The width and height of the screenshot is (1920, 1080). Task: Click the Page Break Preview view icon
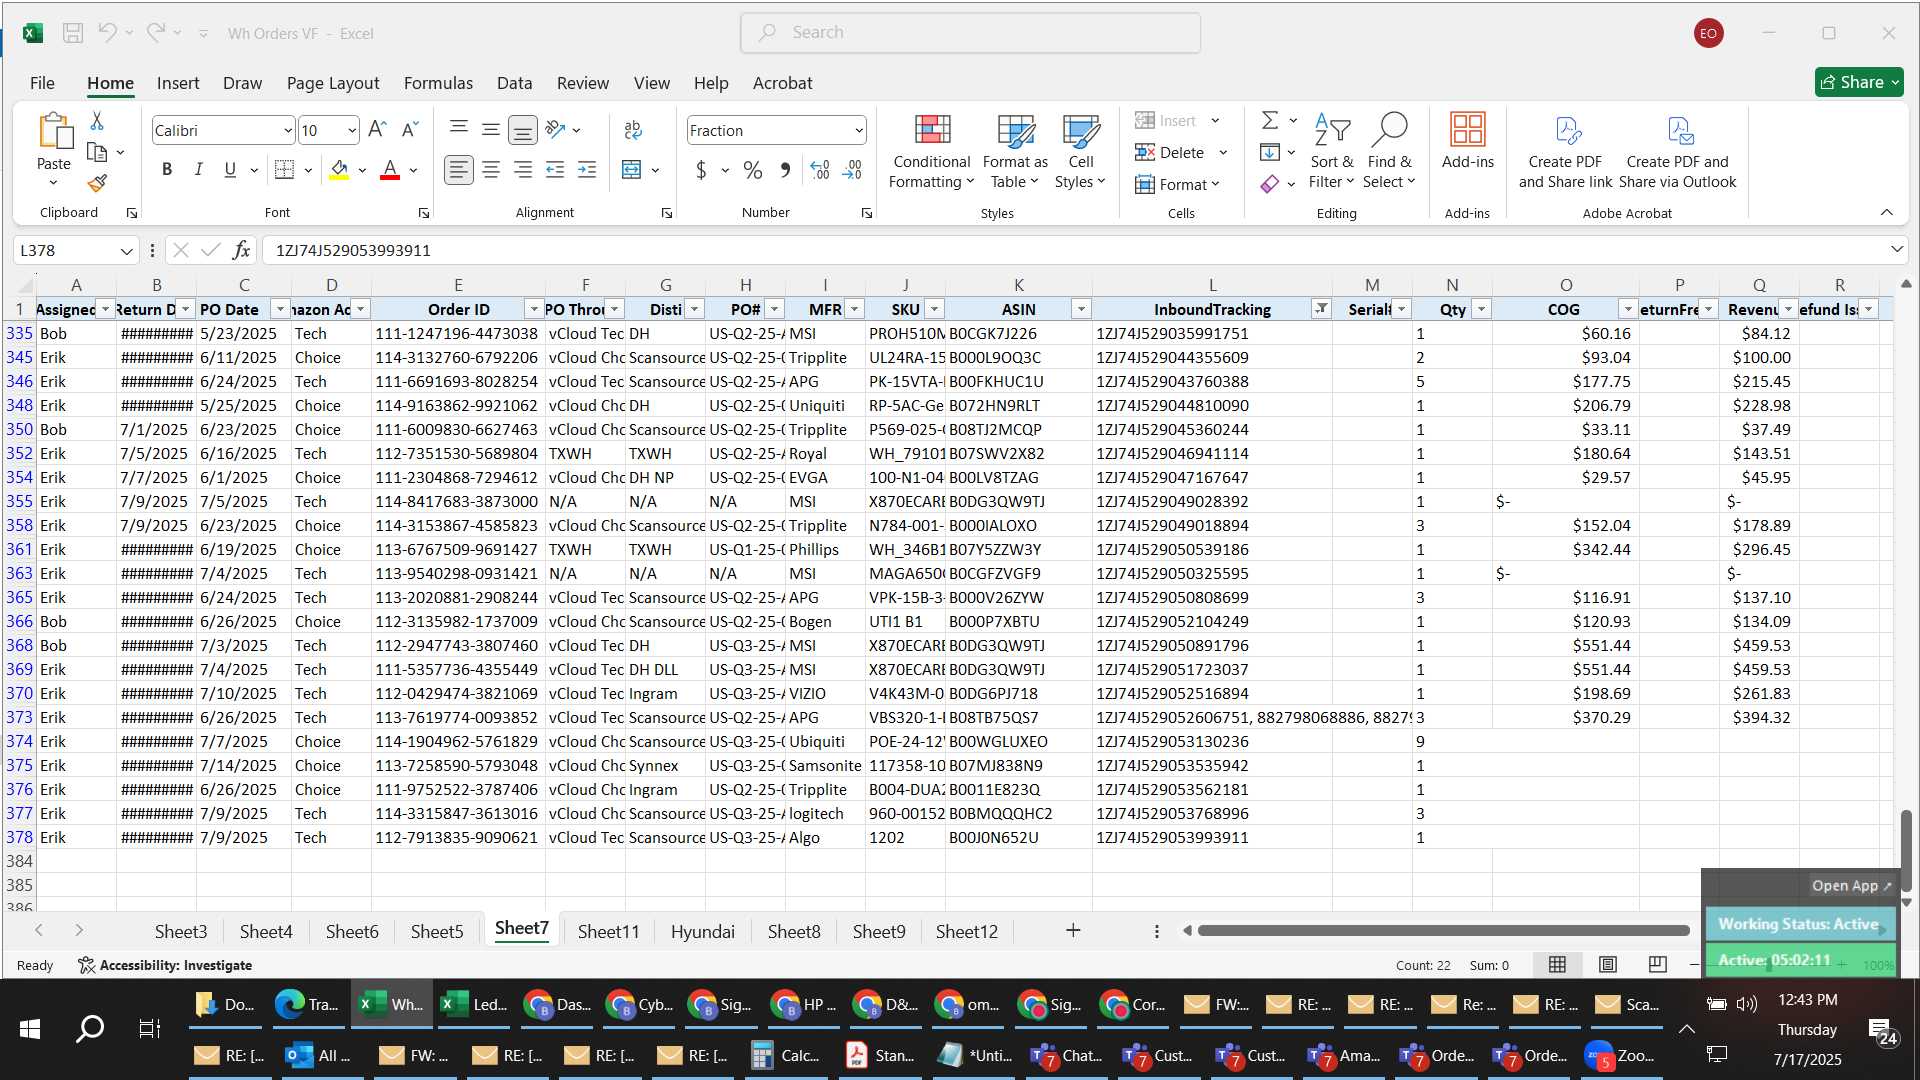point(1657,964)
